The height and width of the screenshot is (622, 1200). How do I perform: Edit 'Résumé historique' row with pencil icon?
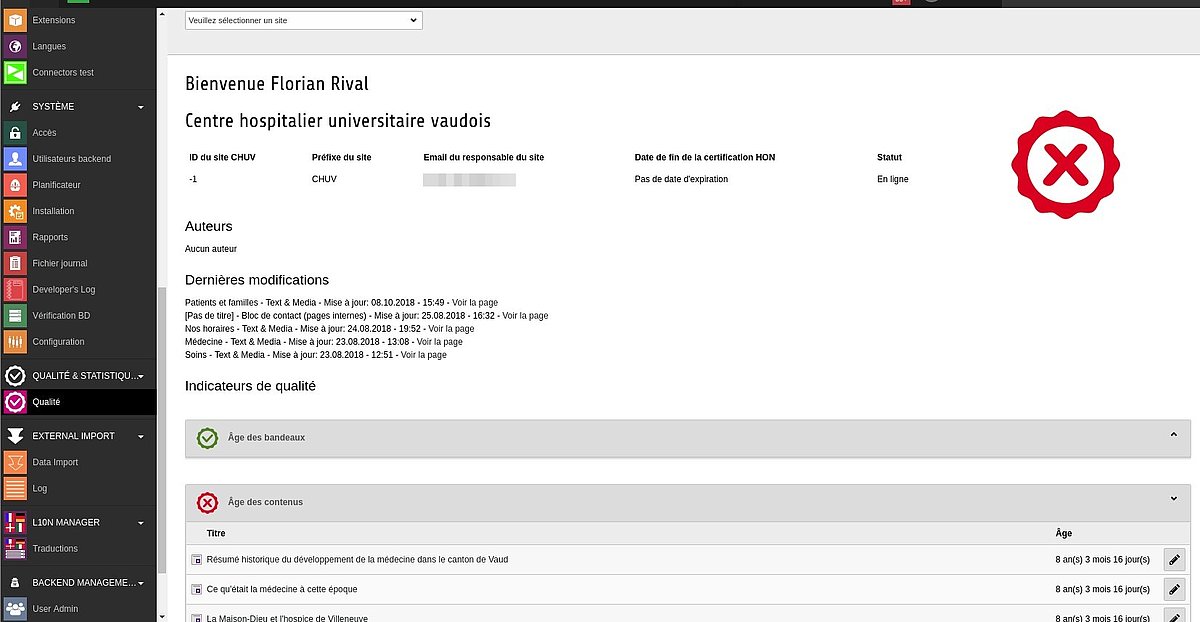click(x=1175, y=560)
